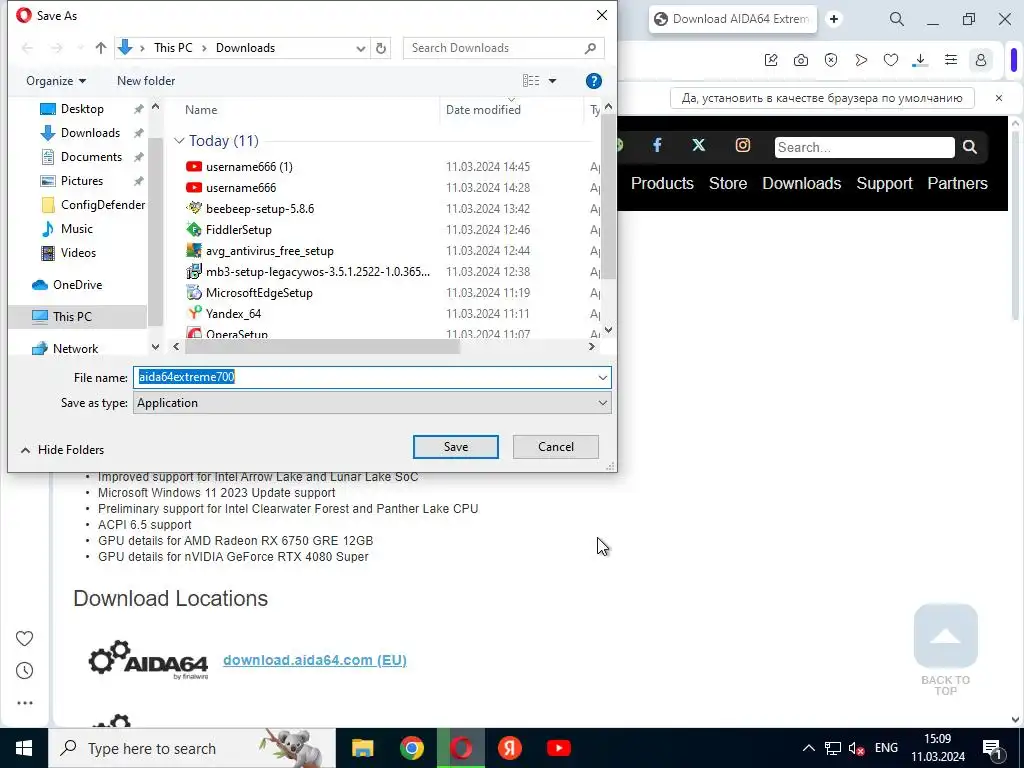Image resolution: width=1024 pixels, height=768 pixels.
Task: Click the Opera profile account icon
Action: tap(980, 60)
